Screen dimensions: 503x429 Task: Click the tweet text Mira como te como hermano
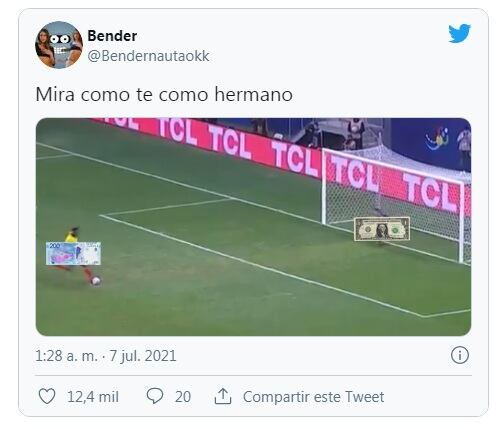164,94
